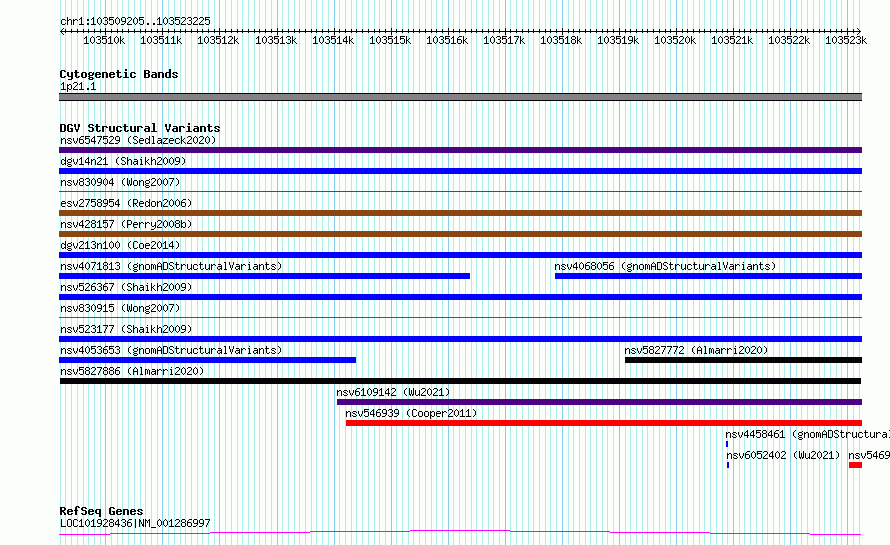This screenshot has height=545, width=890.
Task: Click the red bar under nsv546939
Action: [x=604, y=423]
